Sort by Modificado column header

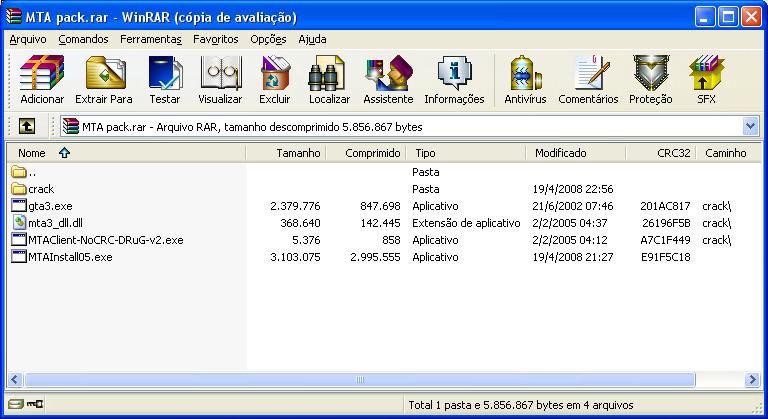[576, 153]
